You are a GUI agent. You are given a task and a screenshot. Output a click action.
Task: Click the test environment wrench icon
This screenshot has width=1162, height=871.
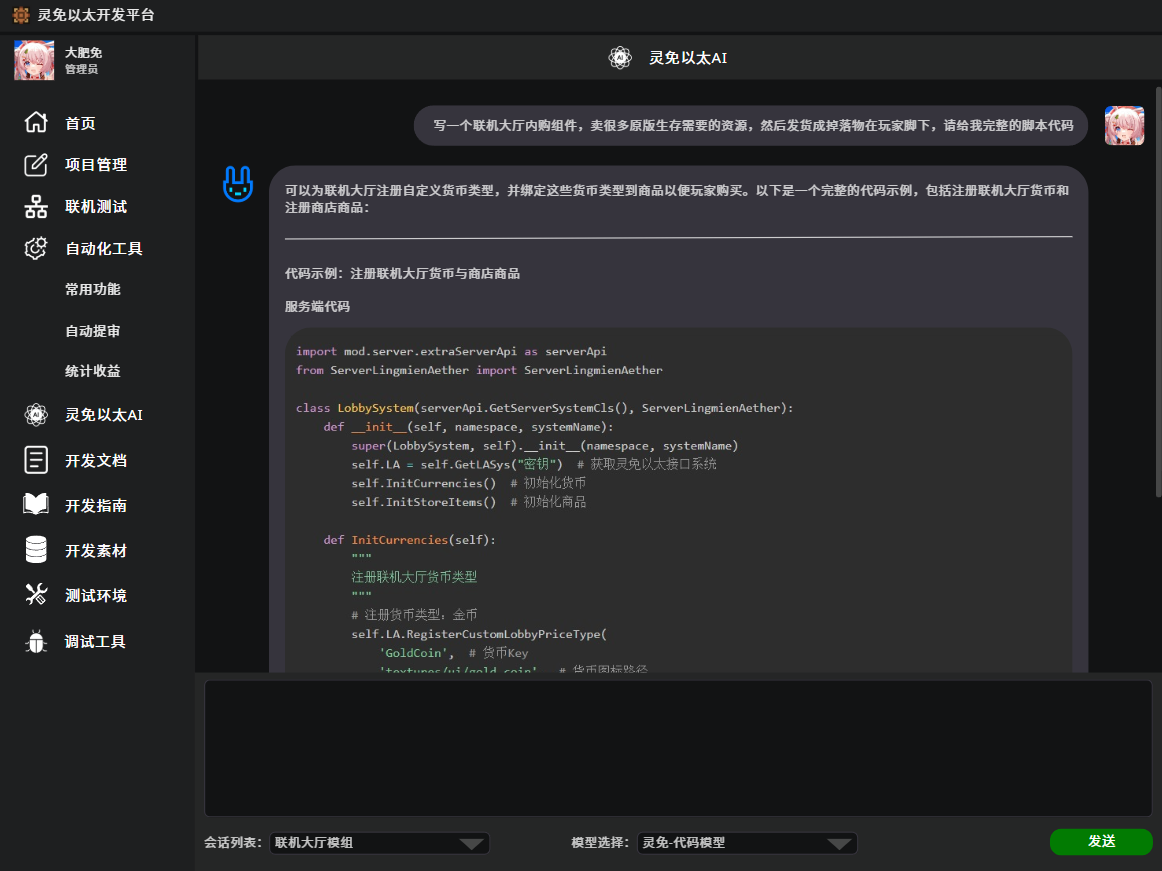click(36, 595)
